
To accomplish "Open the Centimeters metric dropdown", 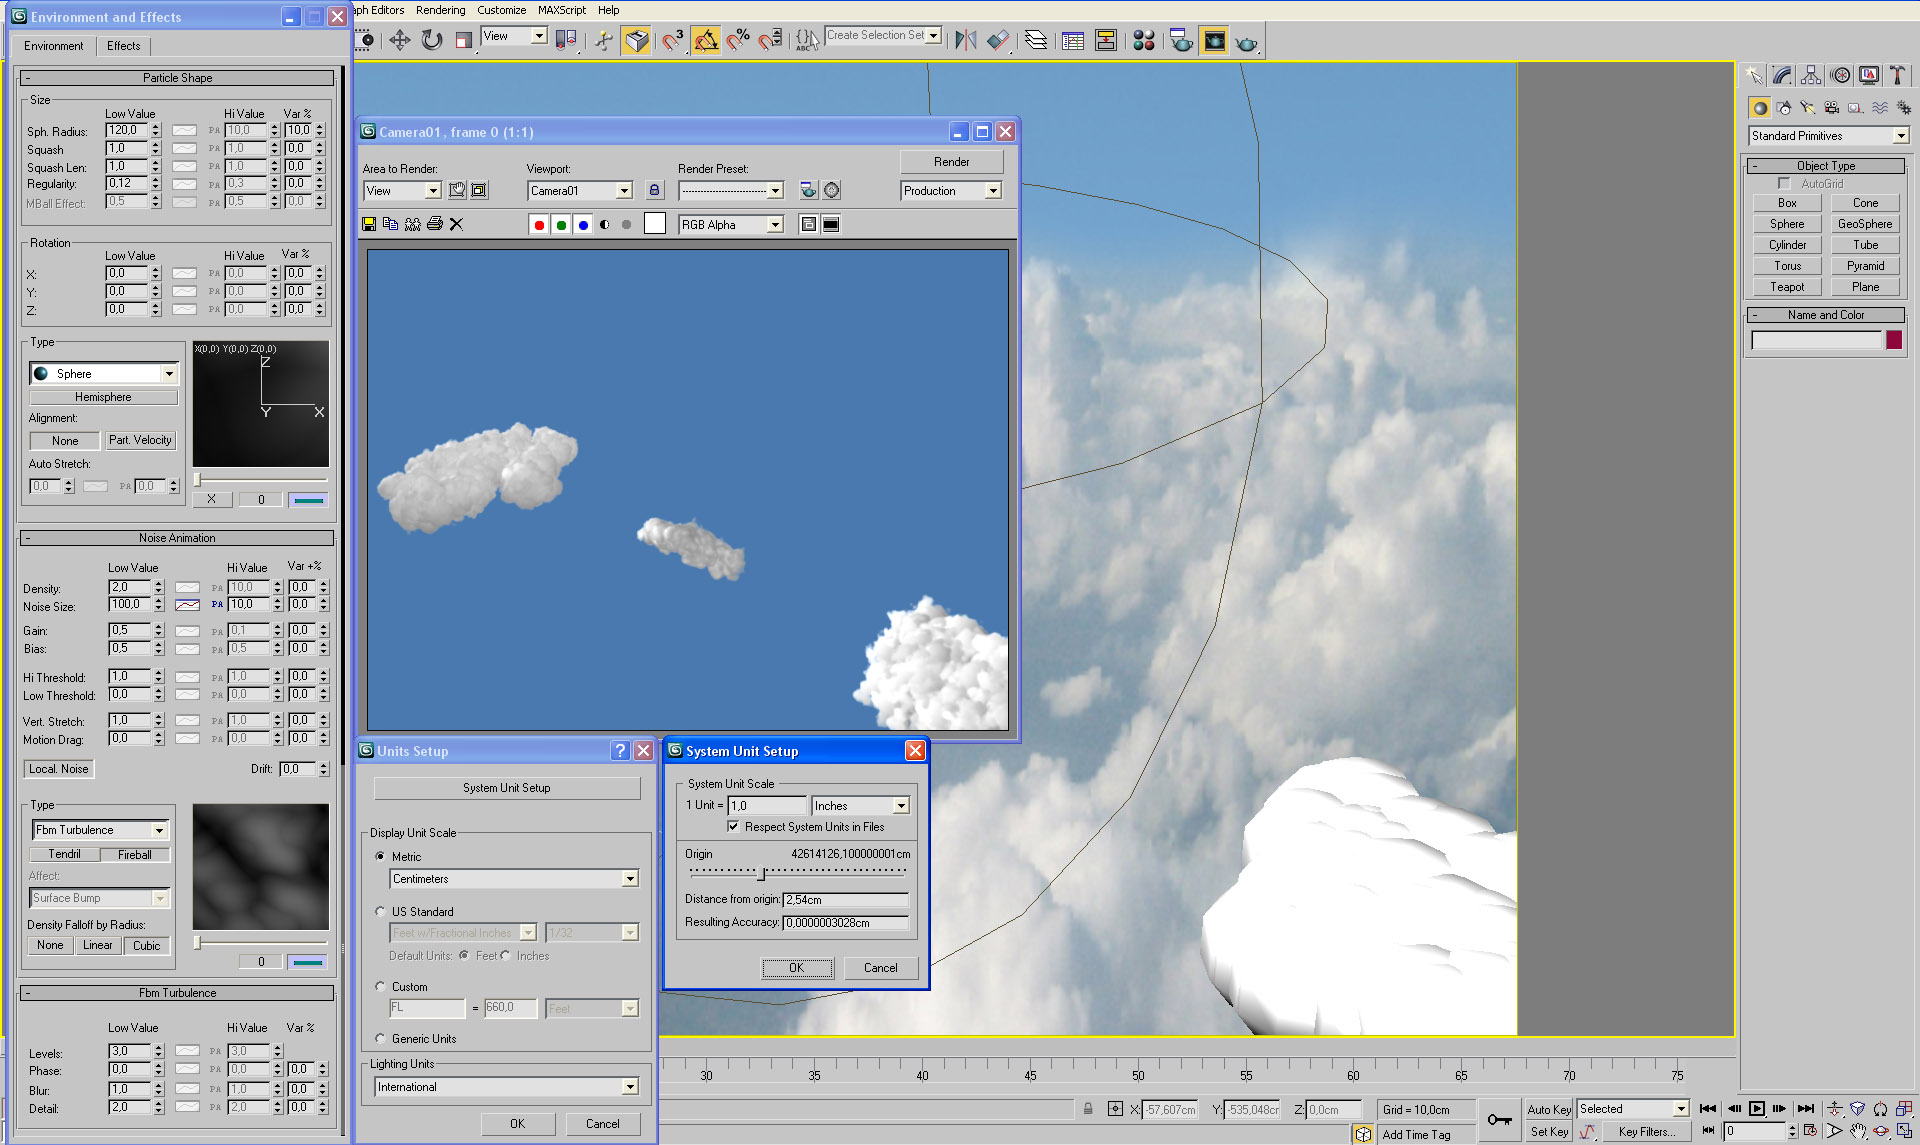I will click(630, 879).
